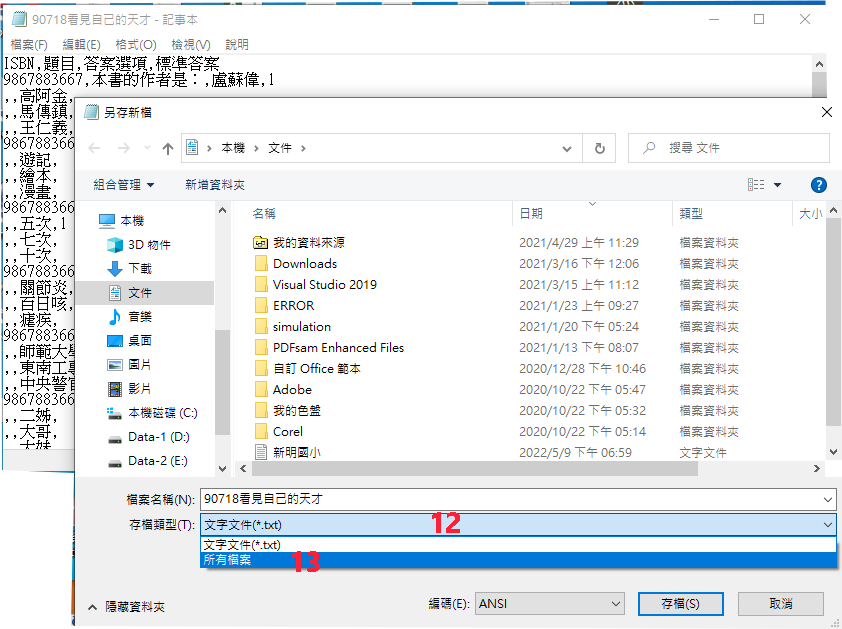842x629 pixels.
Task: Open Notepad 編輯(E) menu
Action: click(82, 45)
